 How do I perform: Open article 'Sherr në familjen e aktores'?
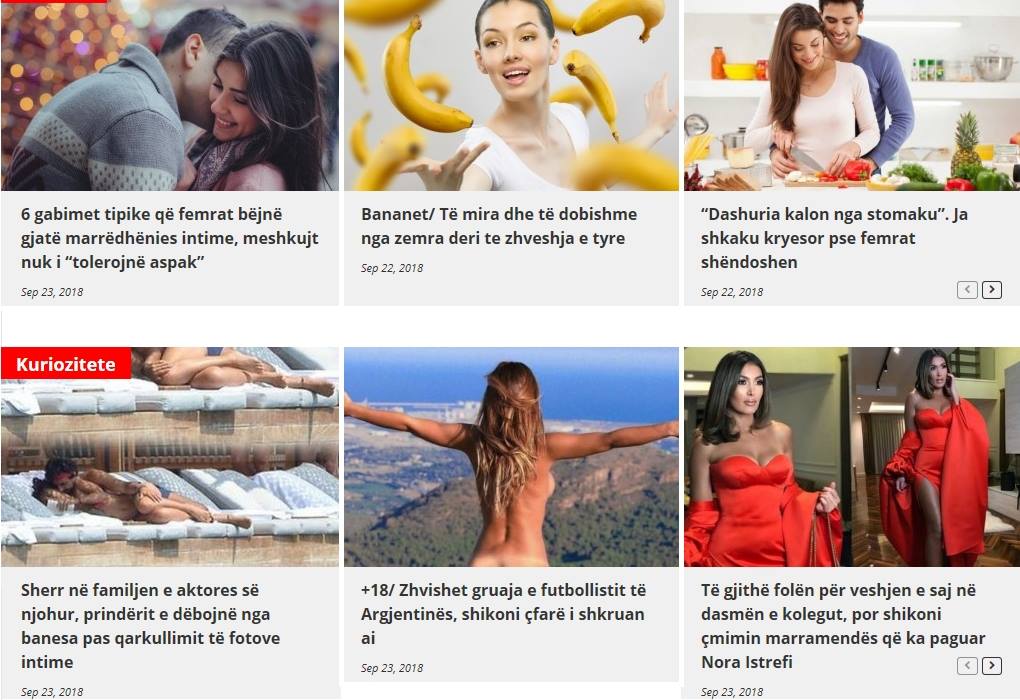[150, 626]
